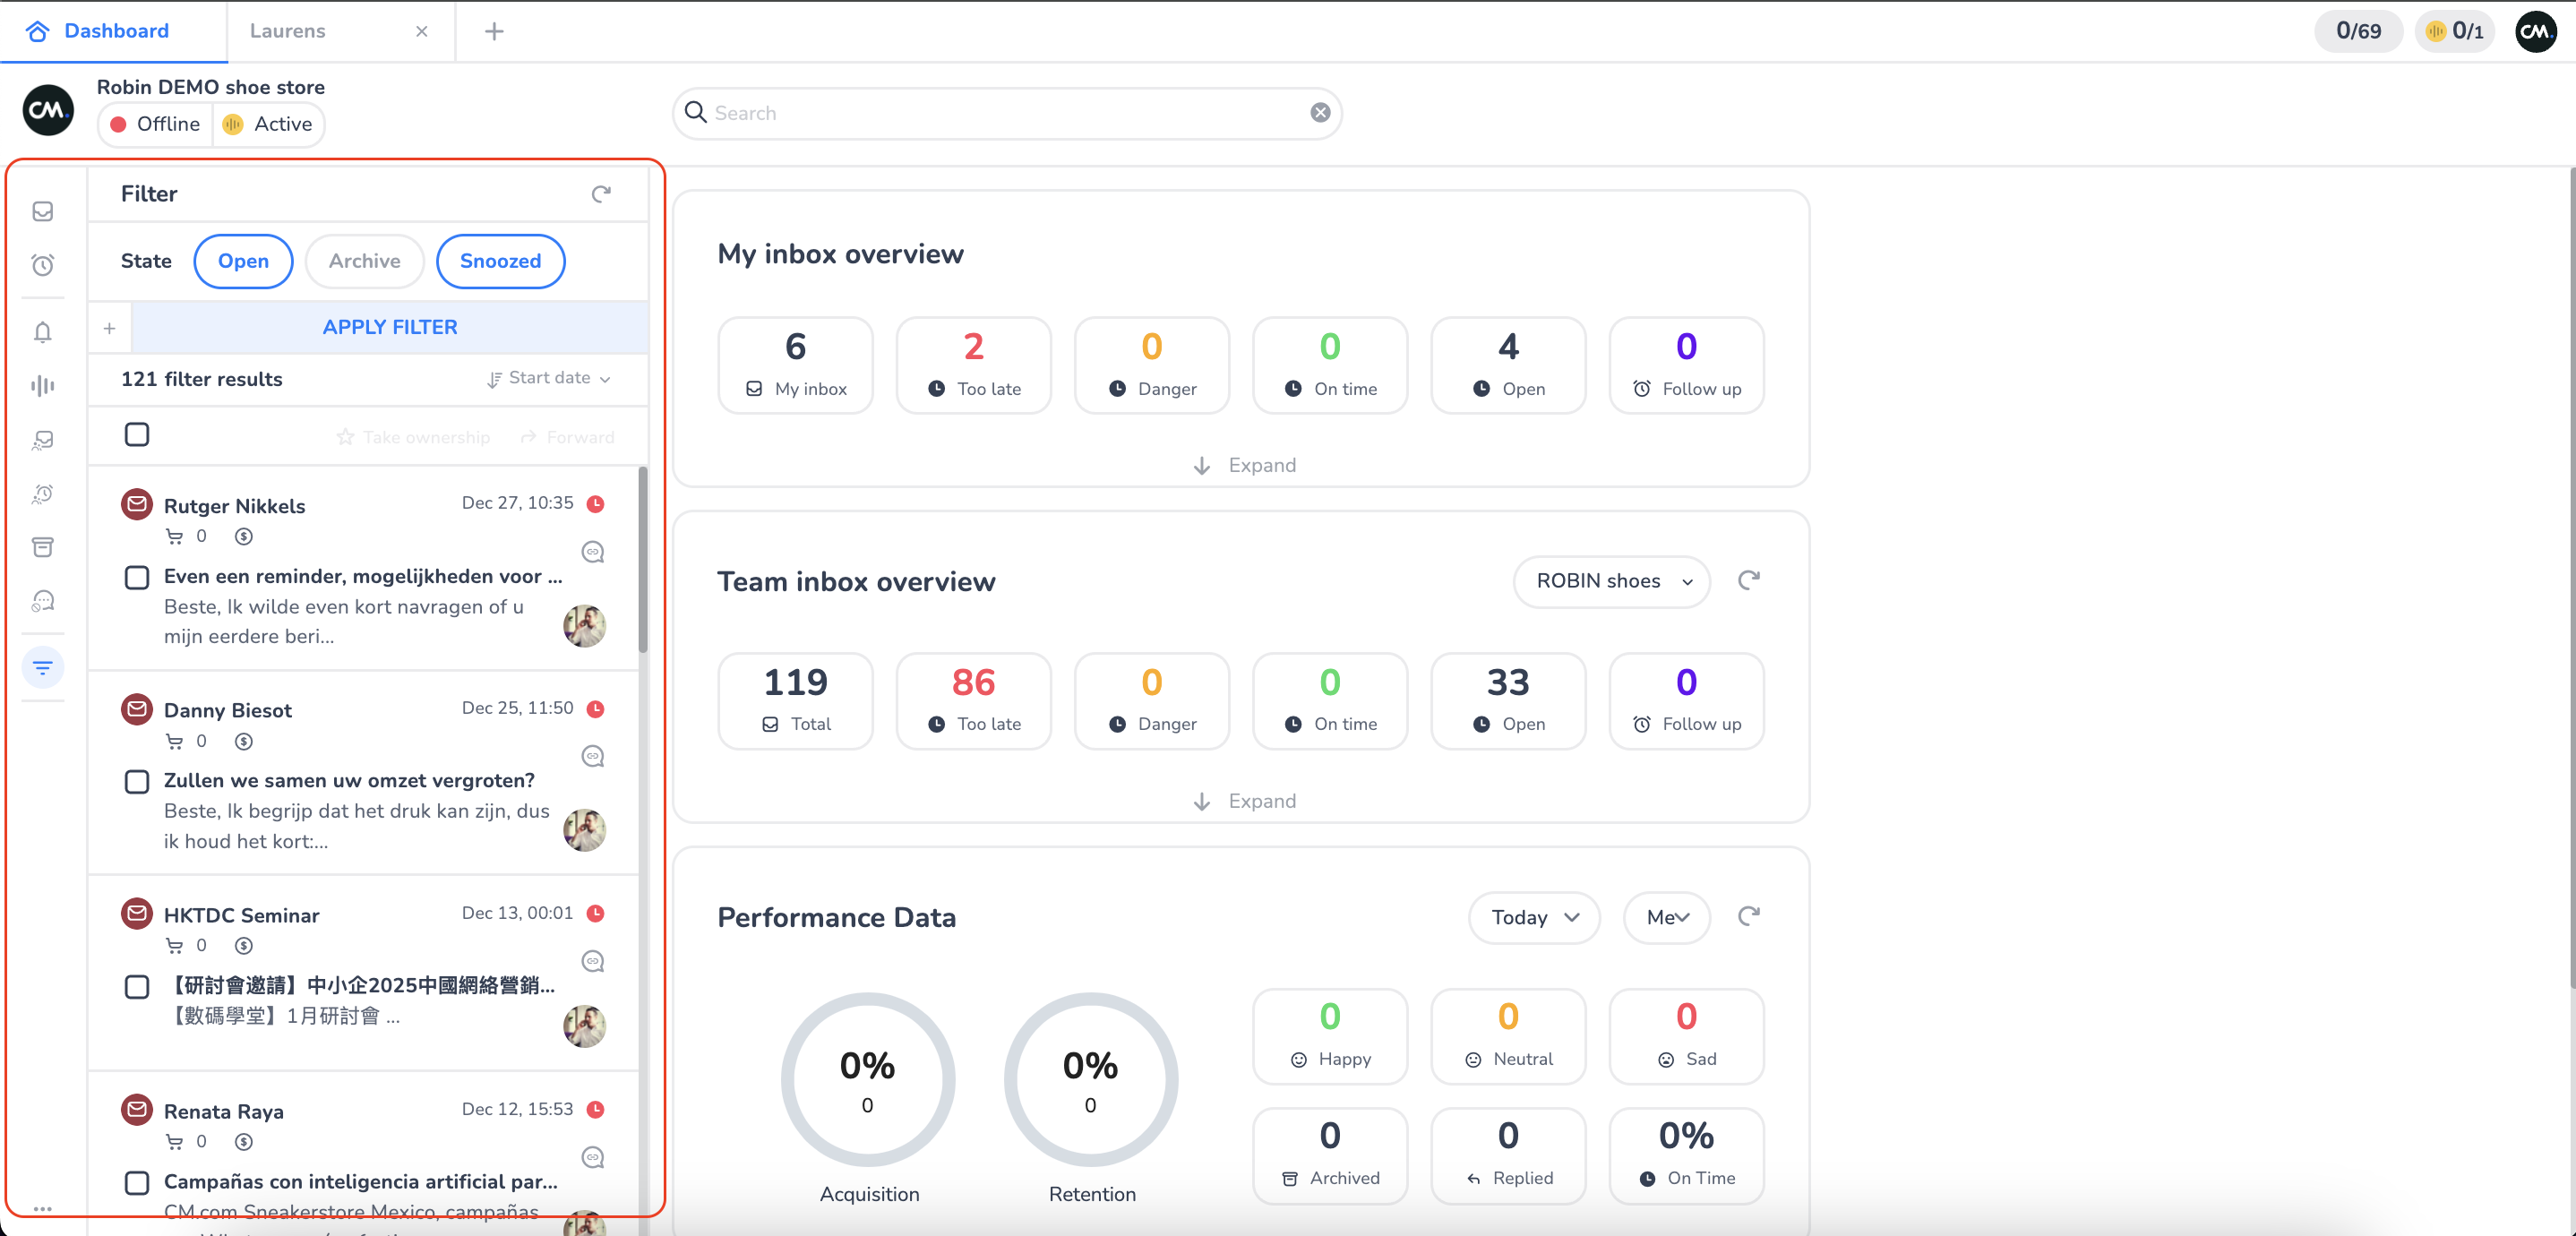The width and height of the screenshot is (2576, 1236).
Task: Click the alarm clock snooze sidebar icon
Action: 42,265
